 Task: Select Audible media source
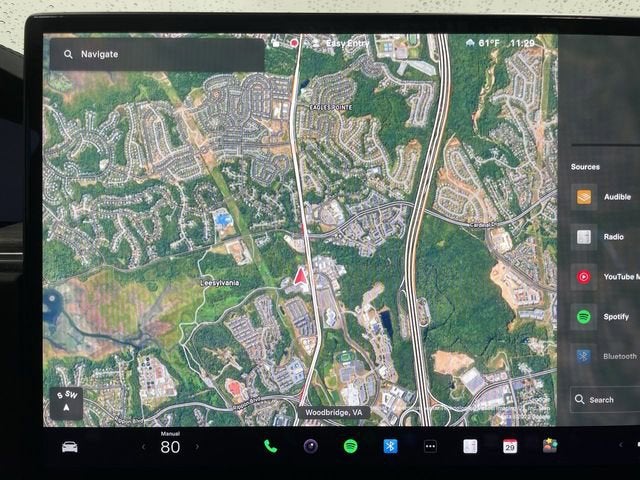[600, 197]
